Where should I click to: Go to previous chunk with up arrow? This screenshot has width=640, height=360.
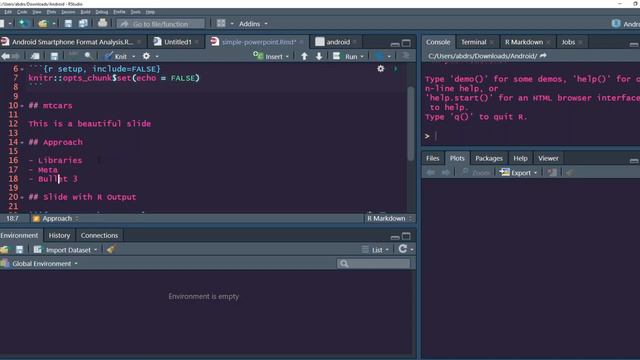[x=304, y=56]
